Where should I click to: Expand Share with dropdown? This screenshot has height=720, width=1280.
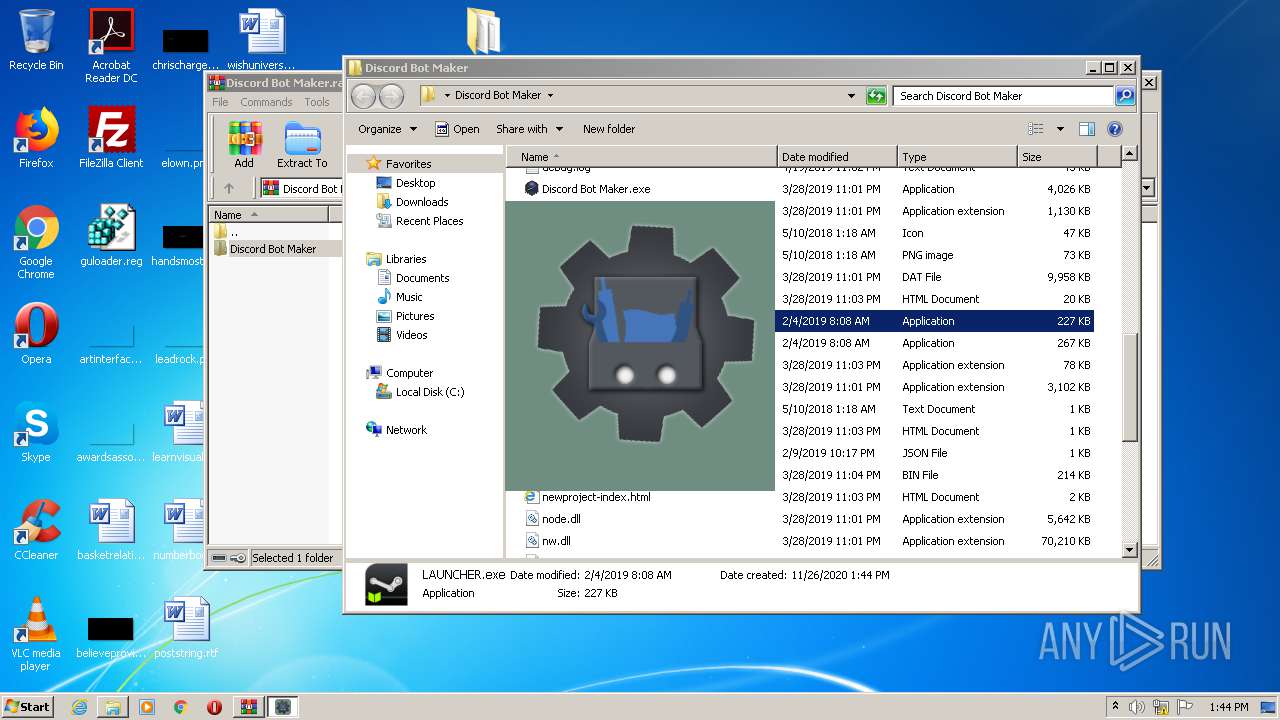[530, 129]
